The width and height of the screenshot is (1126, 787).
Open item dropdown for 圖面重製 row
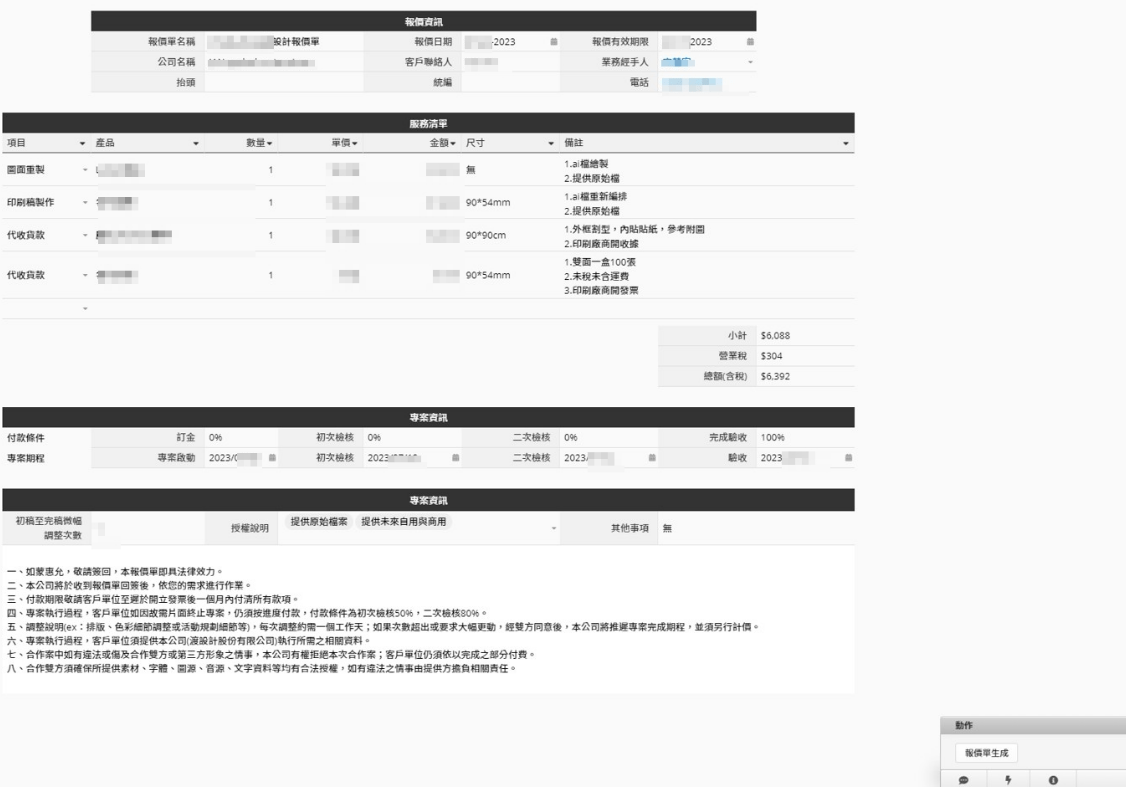(85, 170)
